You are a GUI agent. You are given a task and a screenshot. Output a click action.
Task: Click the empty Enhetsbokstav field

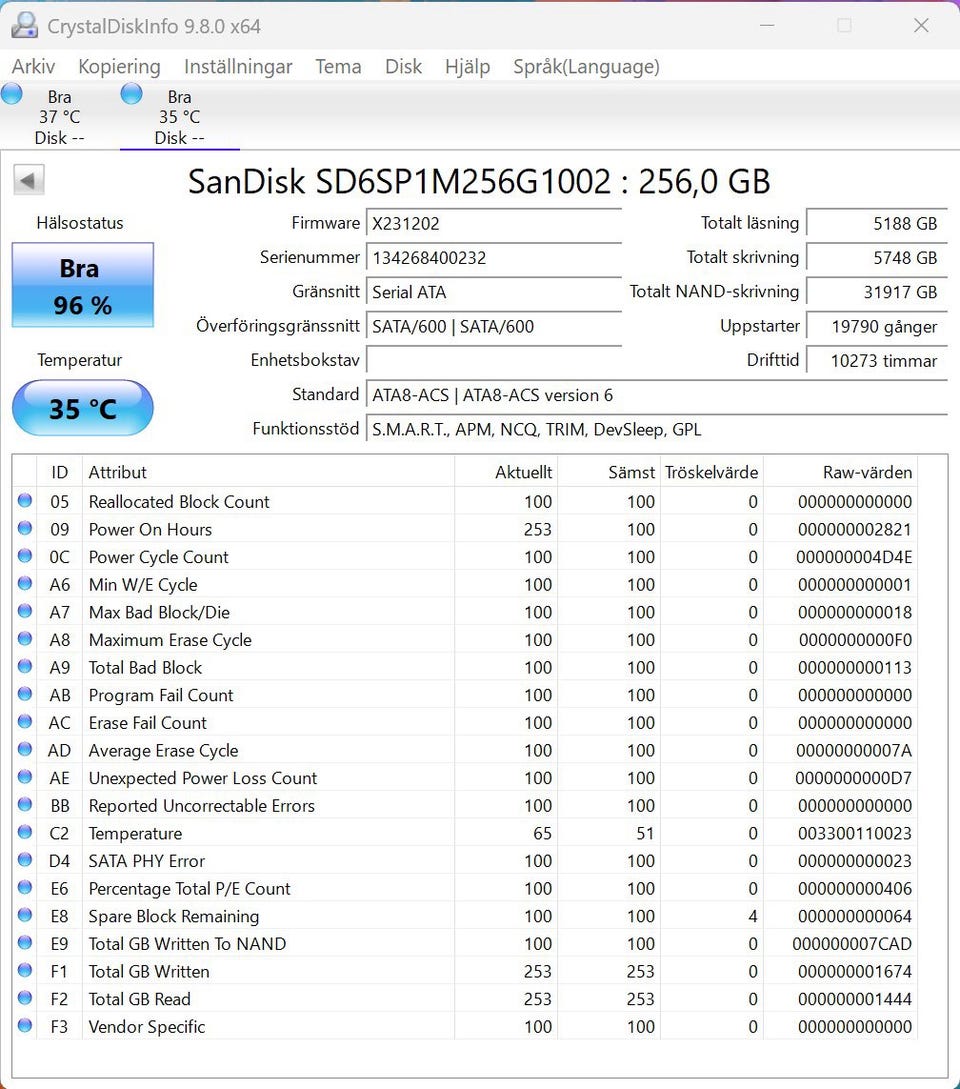(x=493, y=360)
